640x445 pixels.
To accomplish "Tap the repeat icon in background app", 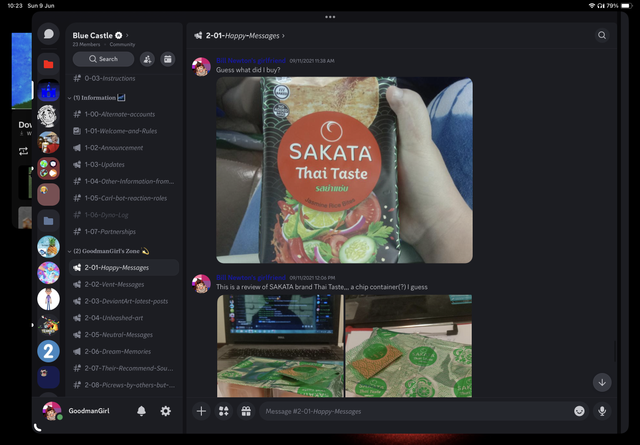I will [23, 151].
